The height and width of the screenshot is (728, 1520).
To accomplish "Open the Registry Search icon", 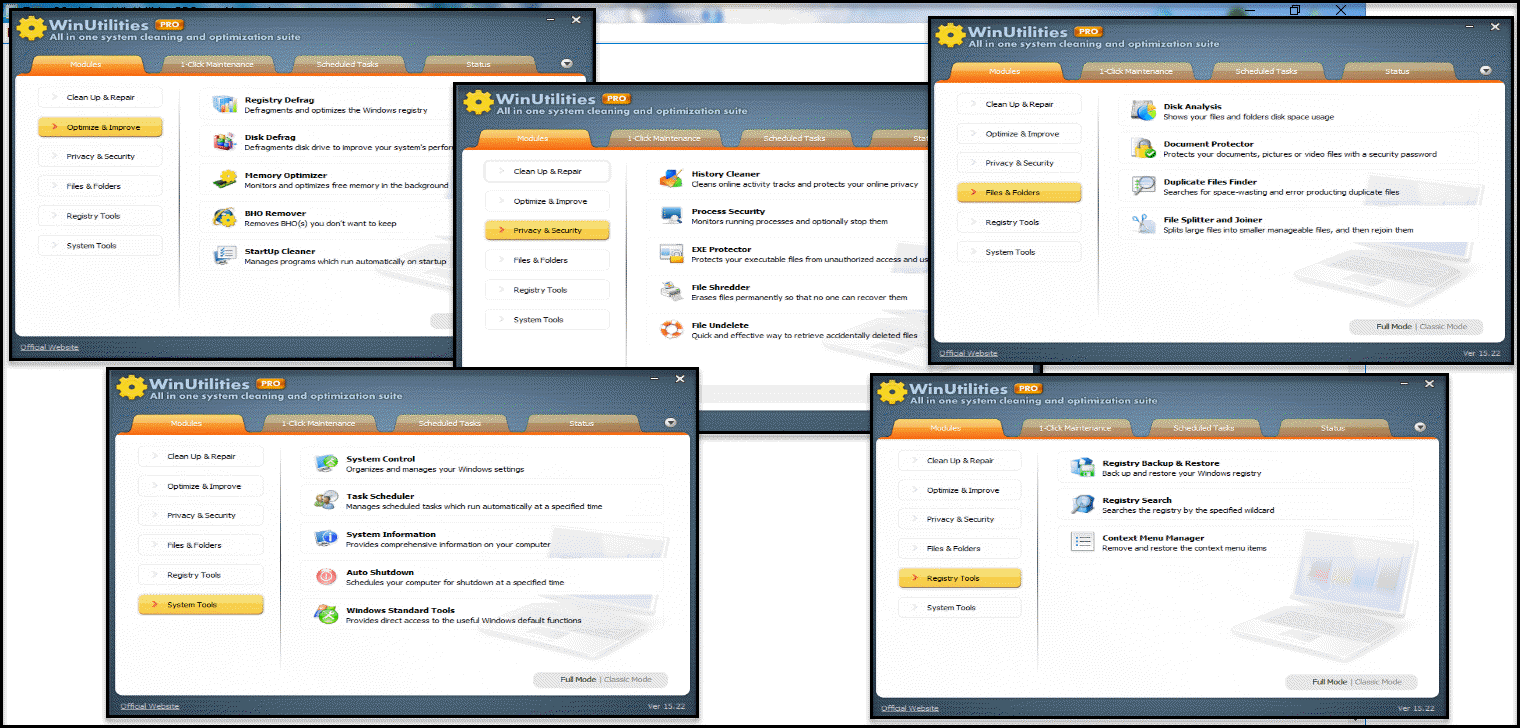I will coord(1082,505).
